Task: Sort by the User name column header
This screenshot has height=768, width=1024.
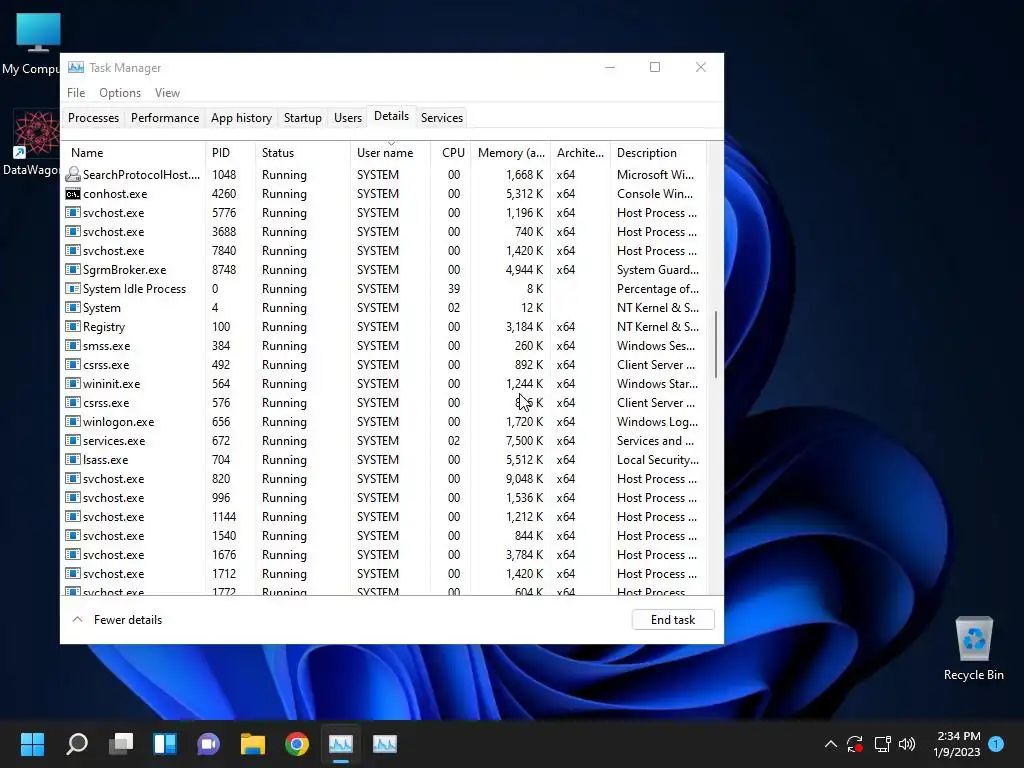Action: click(x=391, y=153)
